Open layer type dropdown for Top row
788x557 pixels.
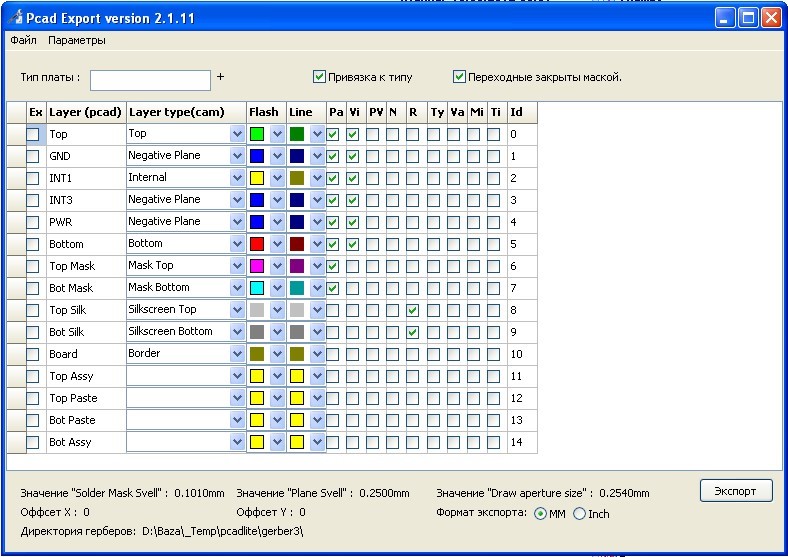pos(237,134)
